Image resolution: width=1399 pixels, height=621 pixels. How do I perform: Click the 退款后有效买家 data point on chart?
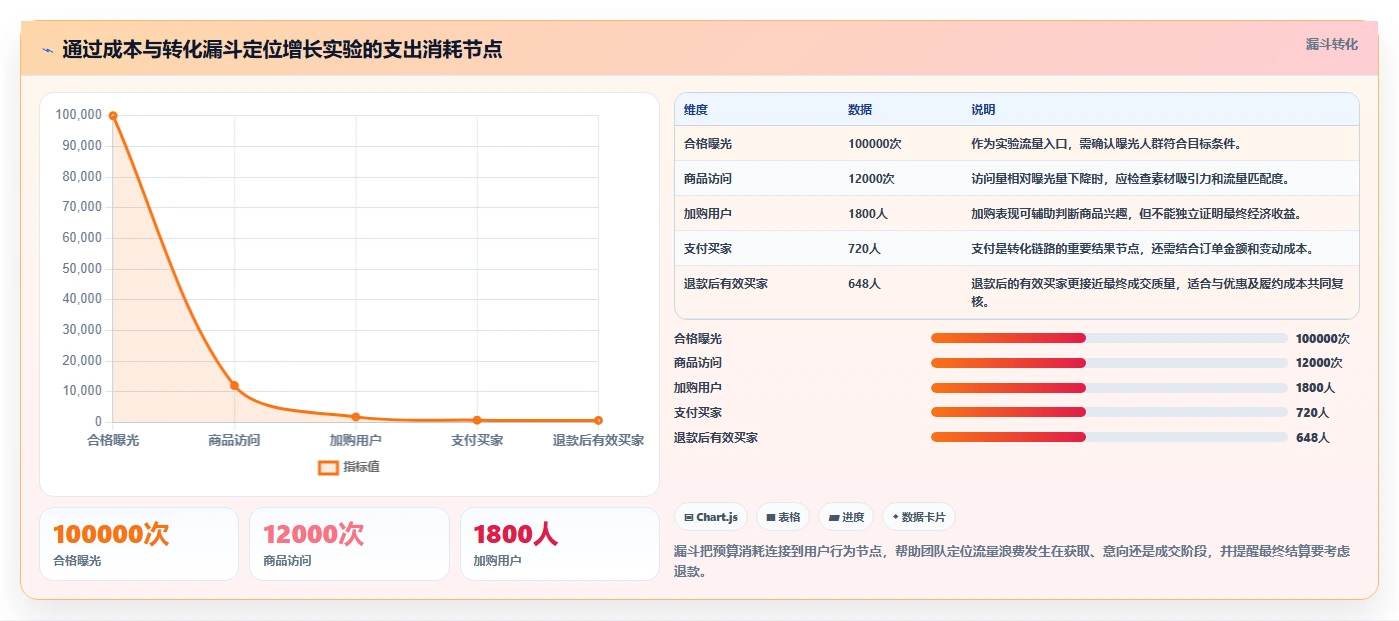[598, 420]
